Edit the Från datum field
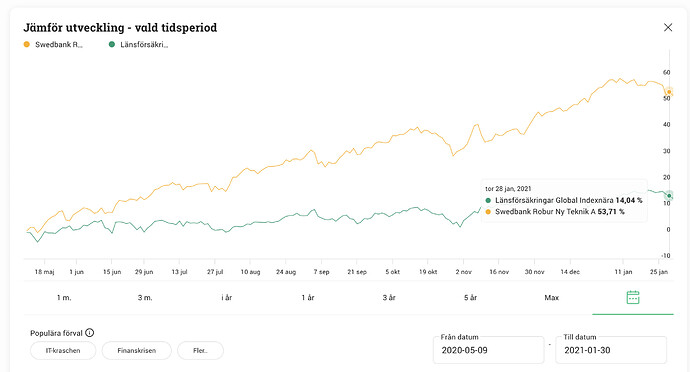The width and height of the screenshot is (690, 372). tap(488, 350)
